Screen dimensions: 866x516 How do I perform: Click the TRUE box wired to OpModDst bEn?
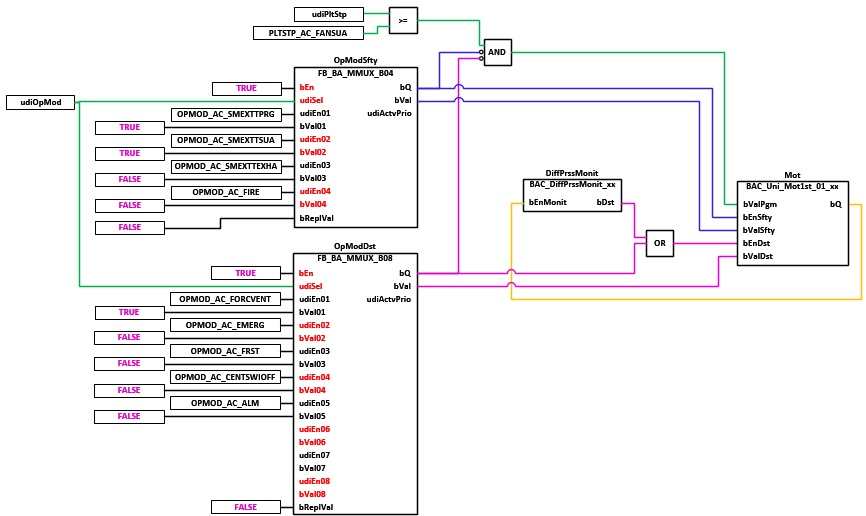(246, 273)
